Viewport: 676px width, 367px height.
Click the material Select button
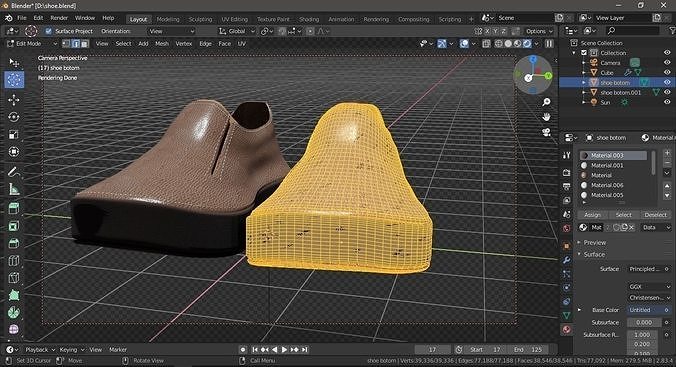(x=623, y=215)
